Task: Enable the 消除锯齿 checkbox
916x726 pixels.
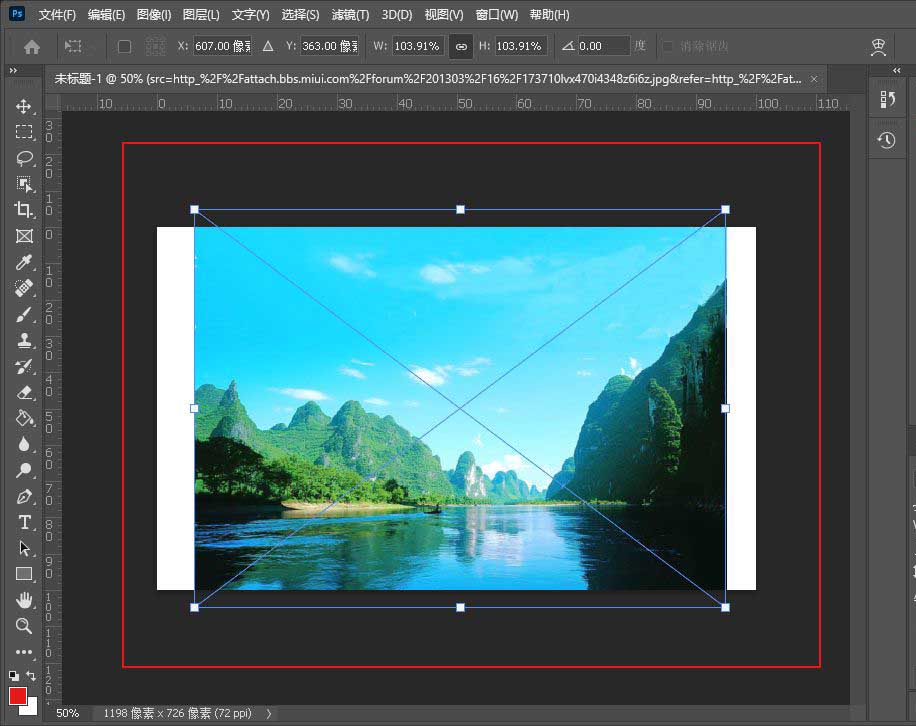Action: (x=667, y=46)
